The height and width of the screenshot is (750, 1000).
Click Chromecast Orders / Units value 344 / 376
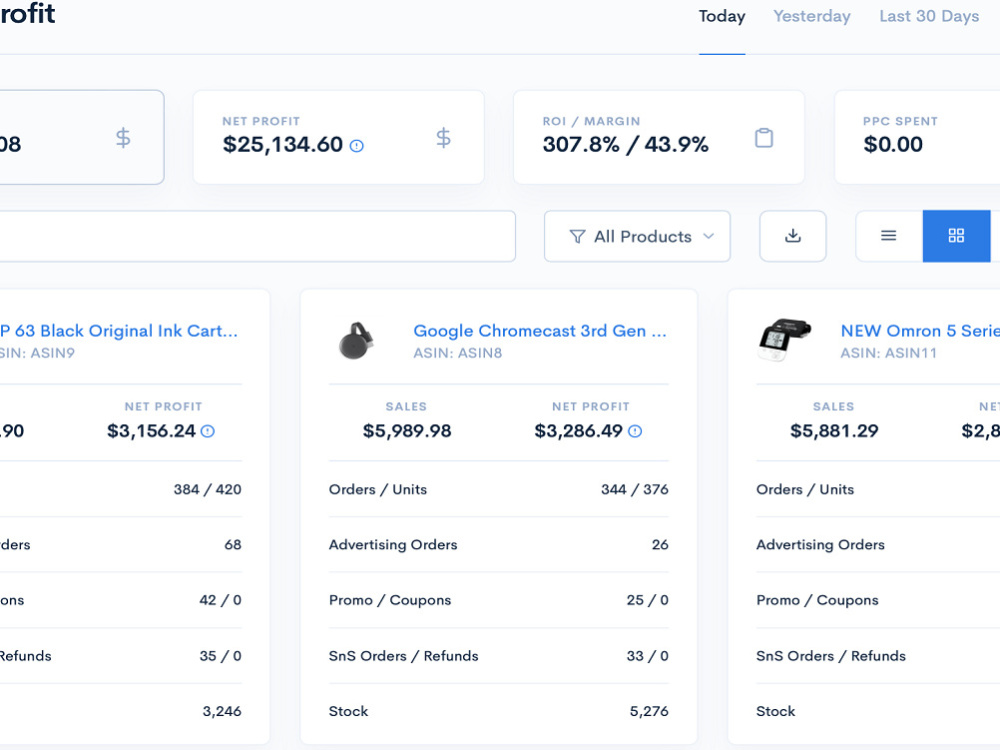635,489
